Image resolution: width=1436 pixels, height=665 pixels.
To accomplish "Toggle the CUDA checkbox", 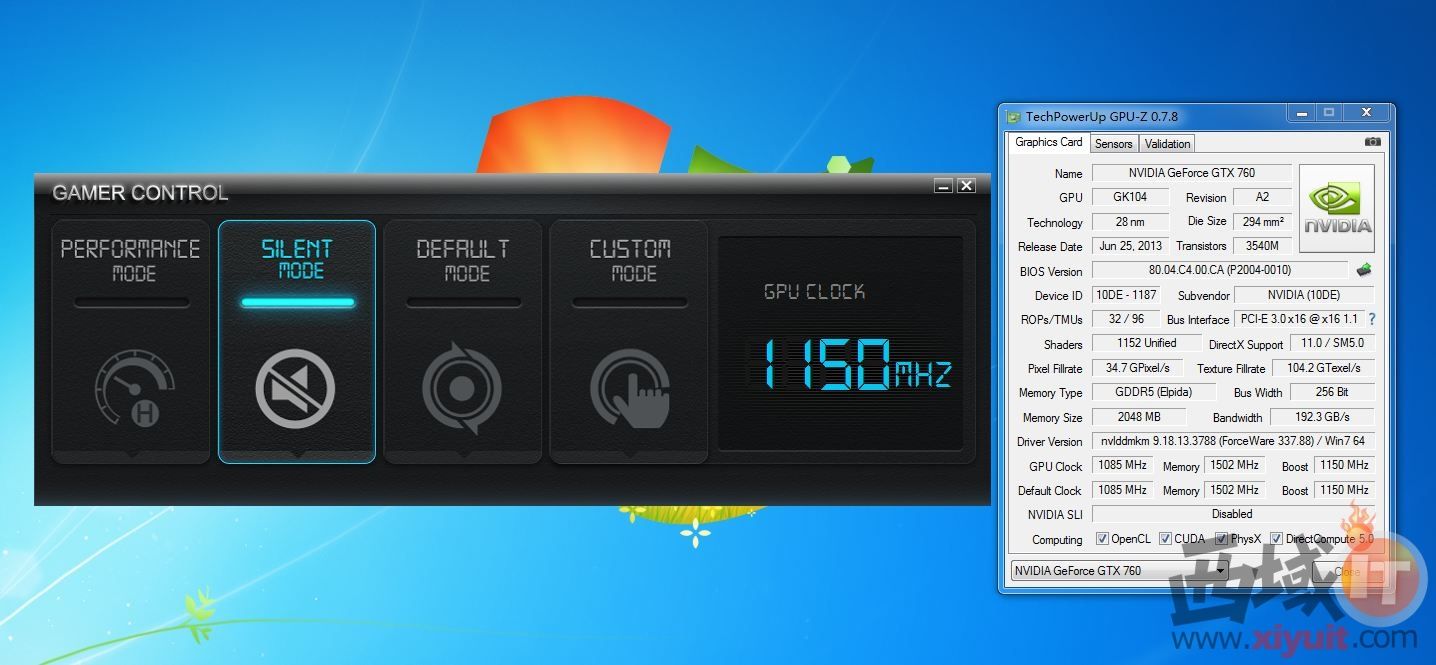I will coord(1165,538).
